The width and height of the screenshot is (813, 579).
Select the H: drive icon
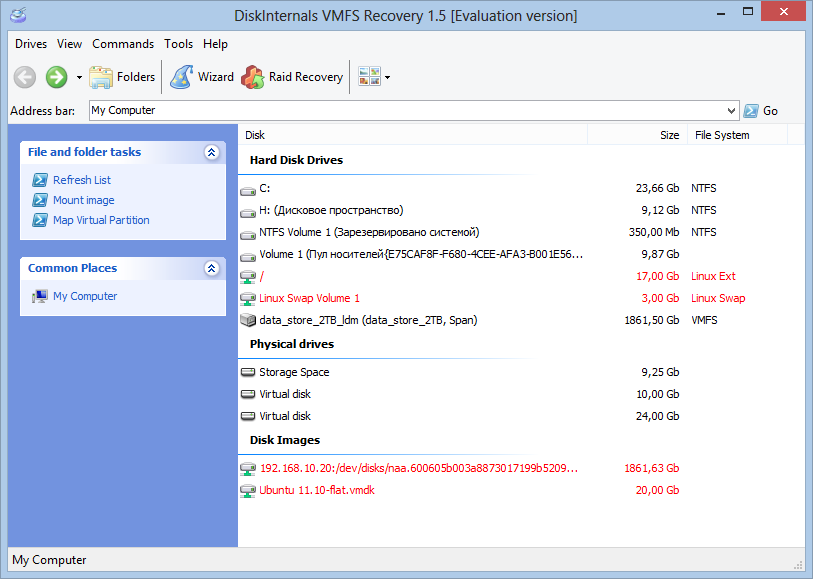248,213
